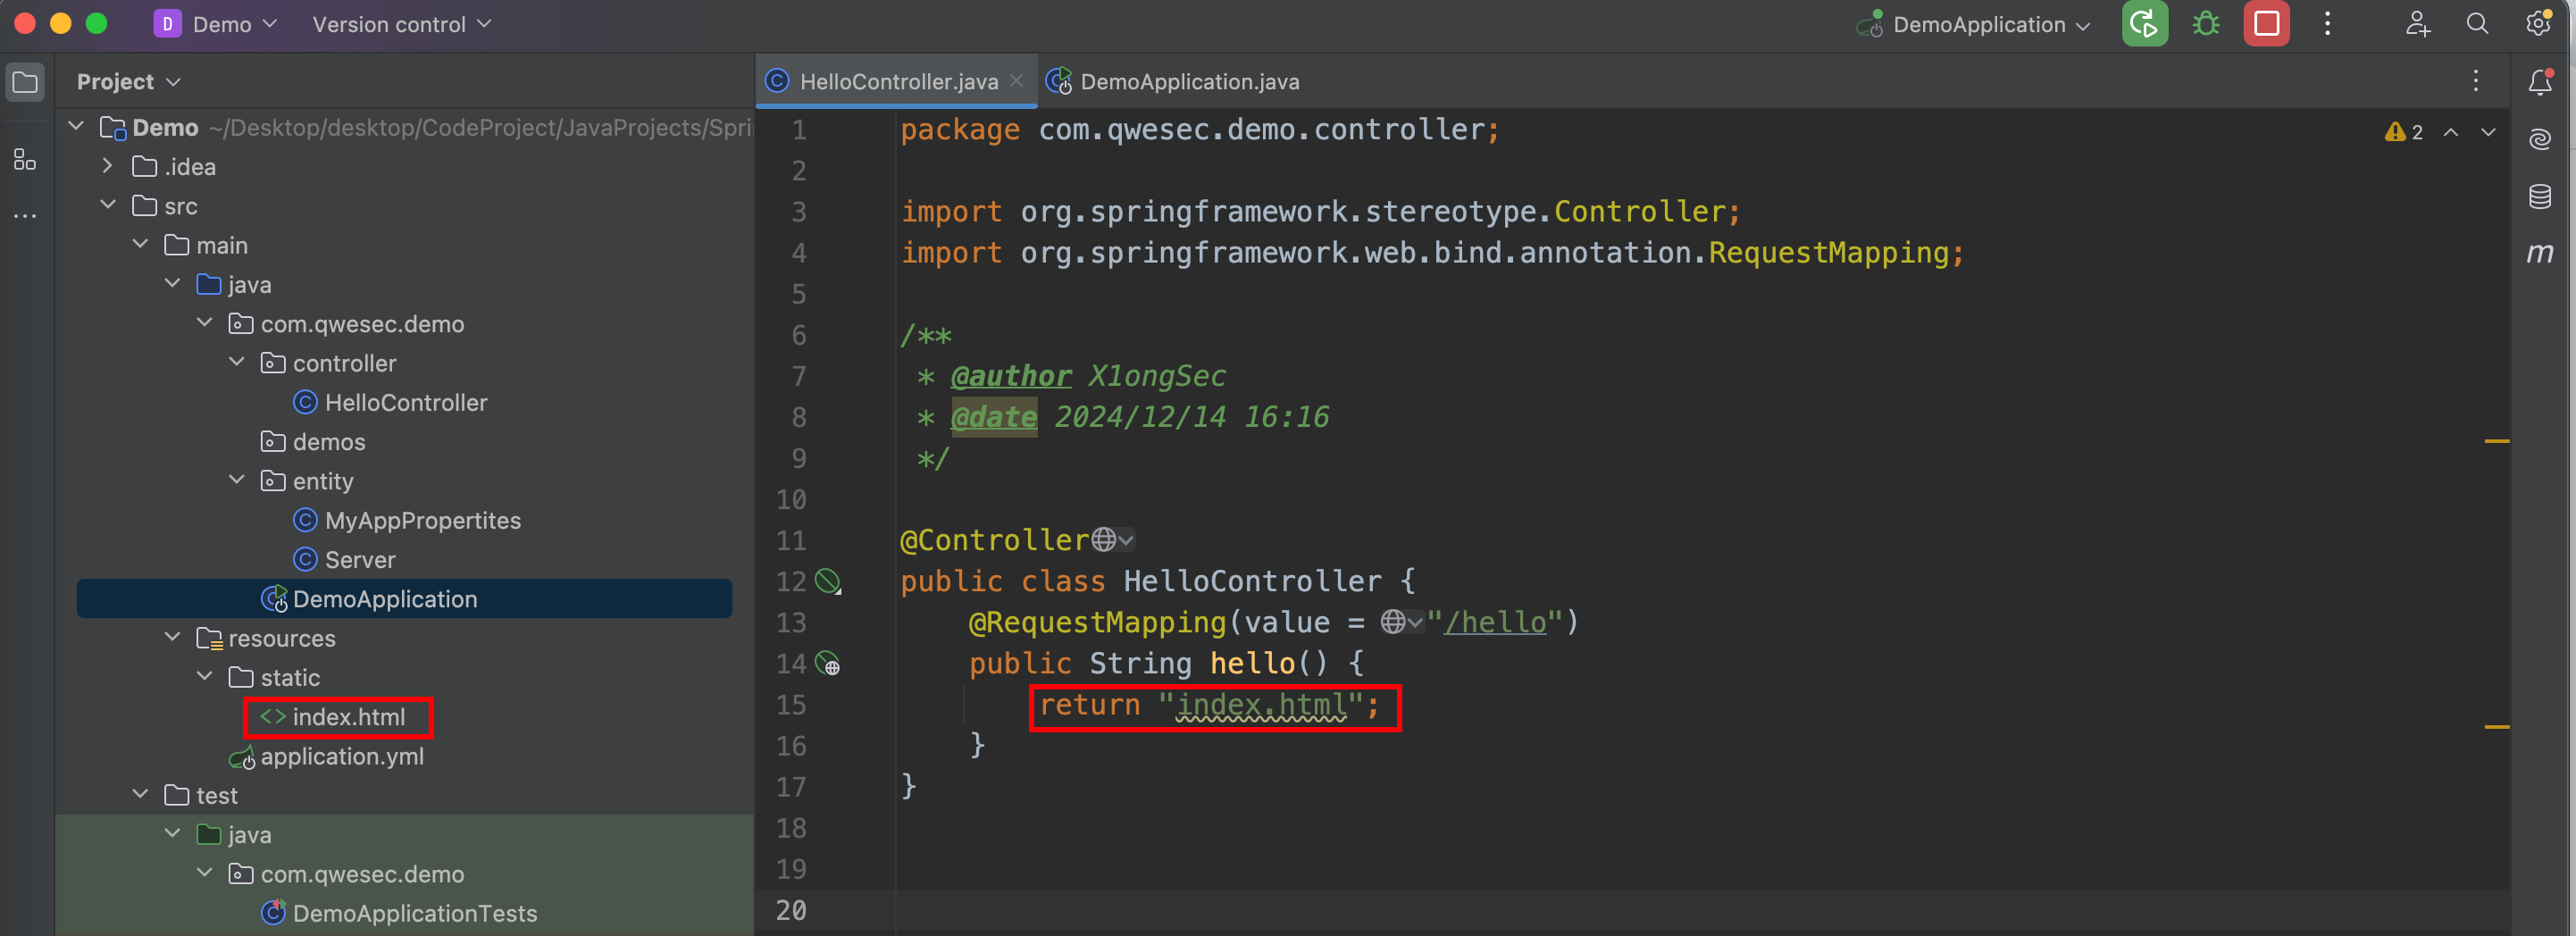Open the Structure tool window icon

point(25,159)
